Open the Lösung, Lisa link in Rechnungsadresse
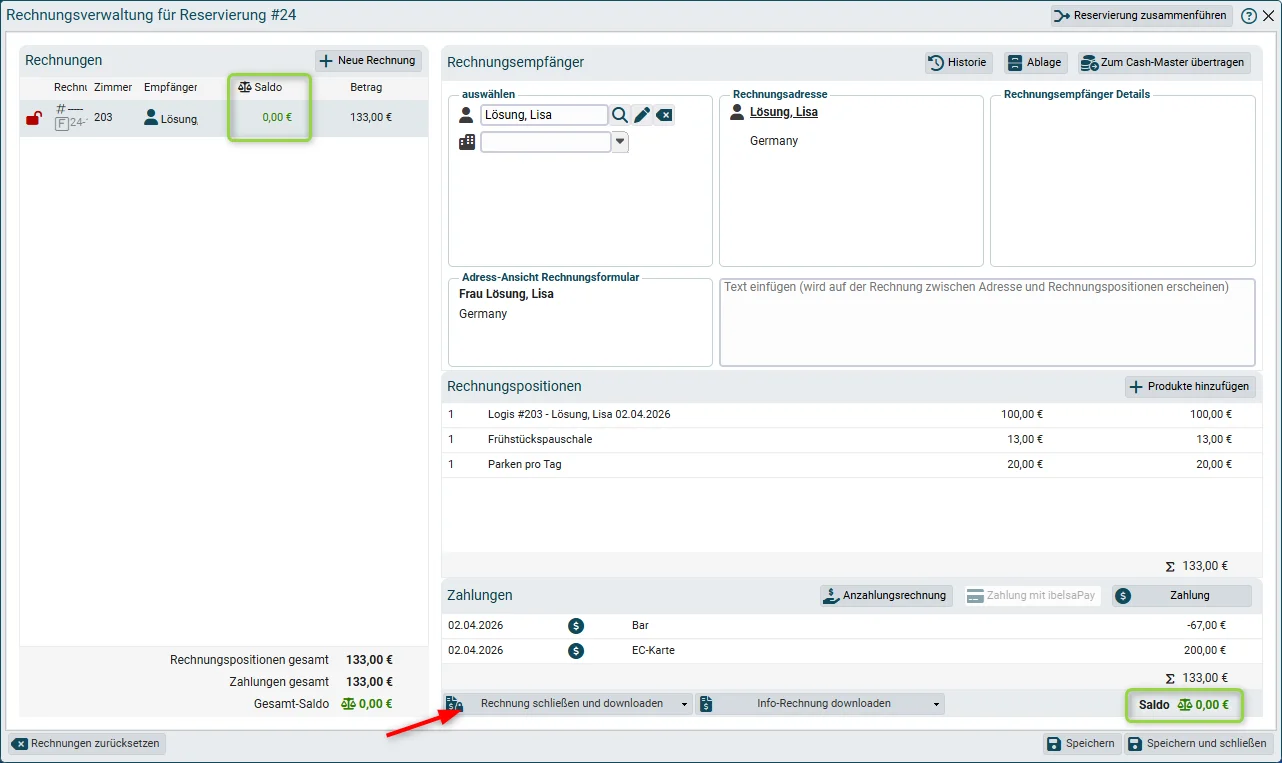This screenshot has height=763, width=1282. click(784, 112)
